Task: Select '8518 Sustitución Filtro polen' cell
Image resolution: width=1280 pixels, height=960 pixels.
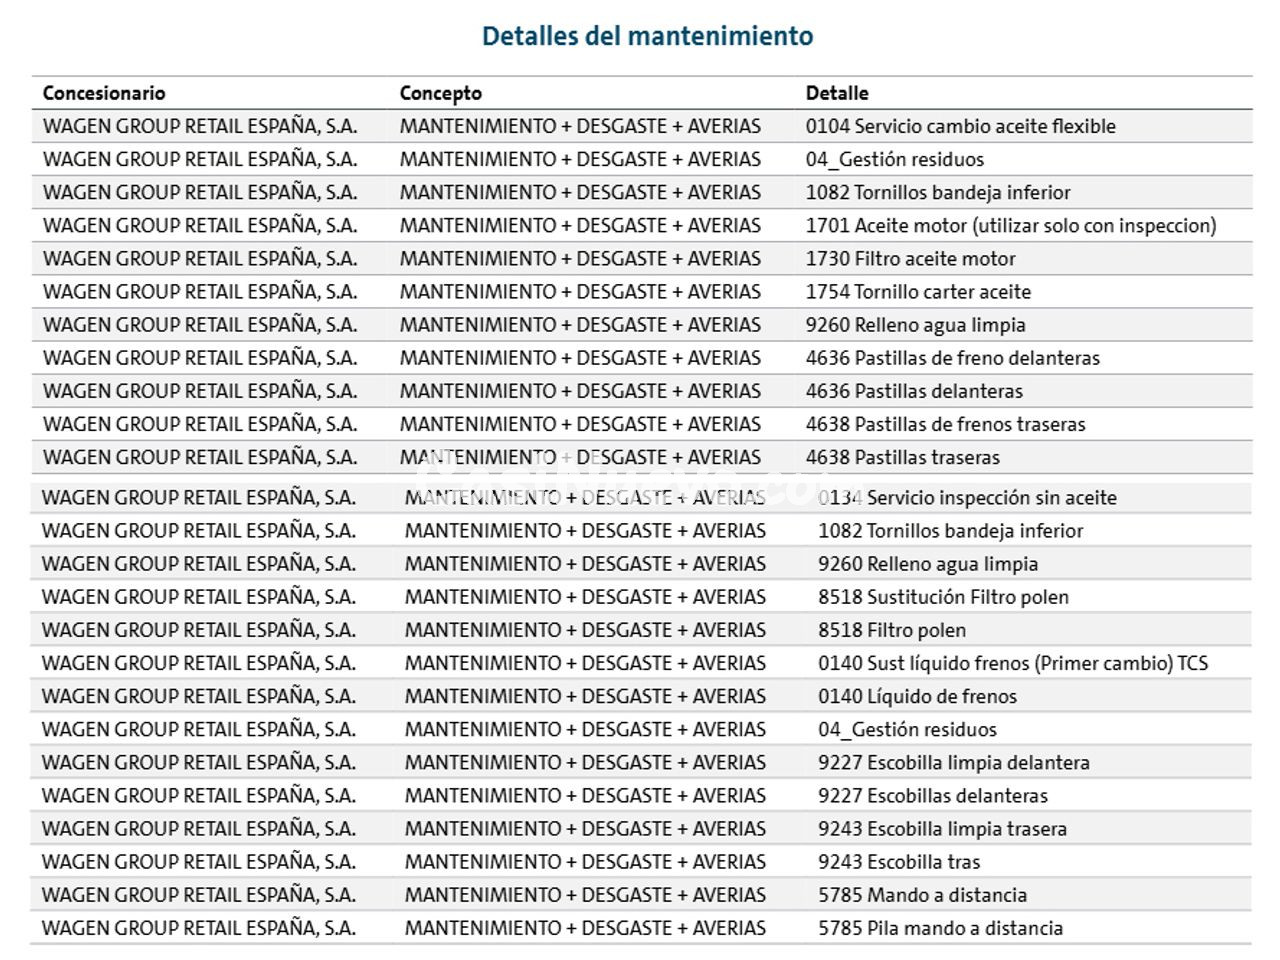Action: pyautogui.click(x=943, y=597)
